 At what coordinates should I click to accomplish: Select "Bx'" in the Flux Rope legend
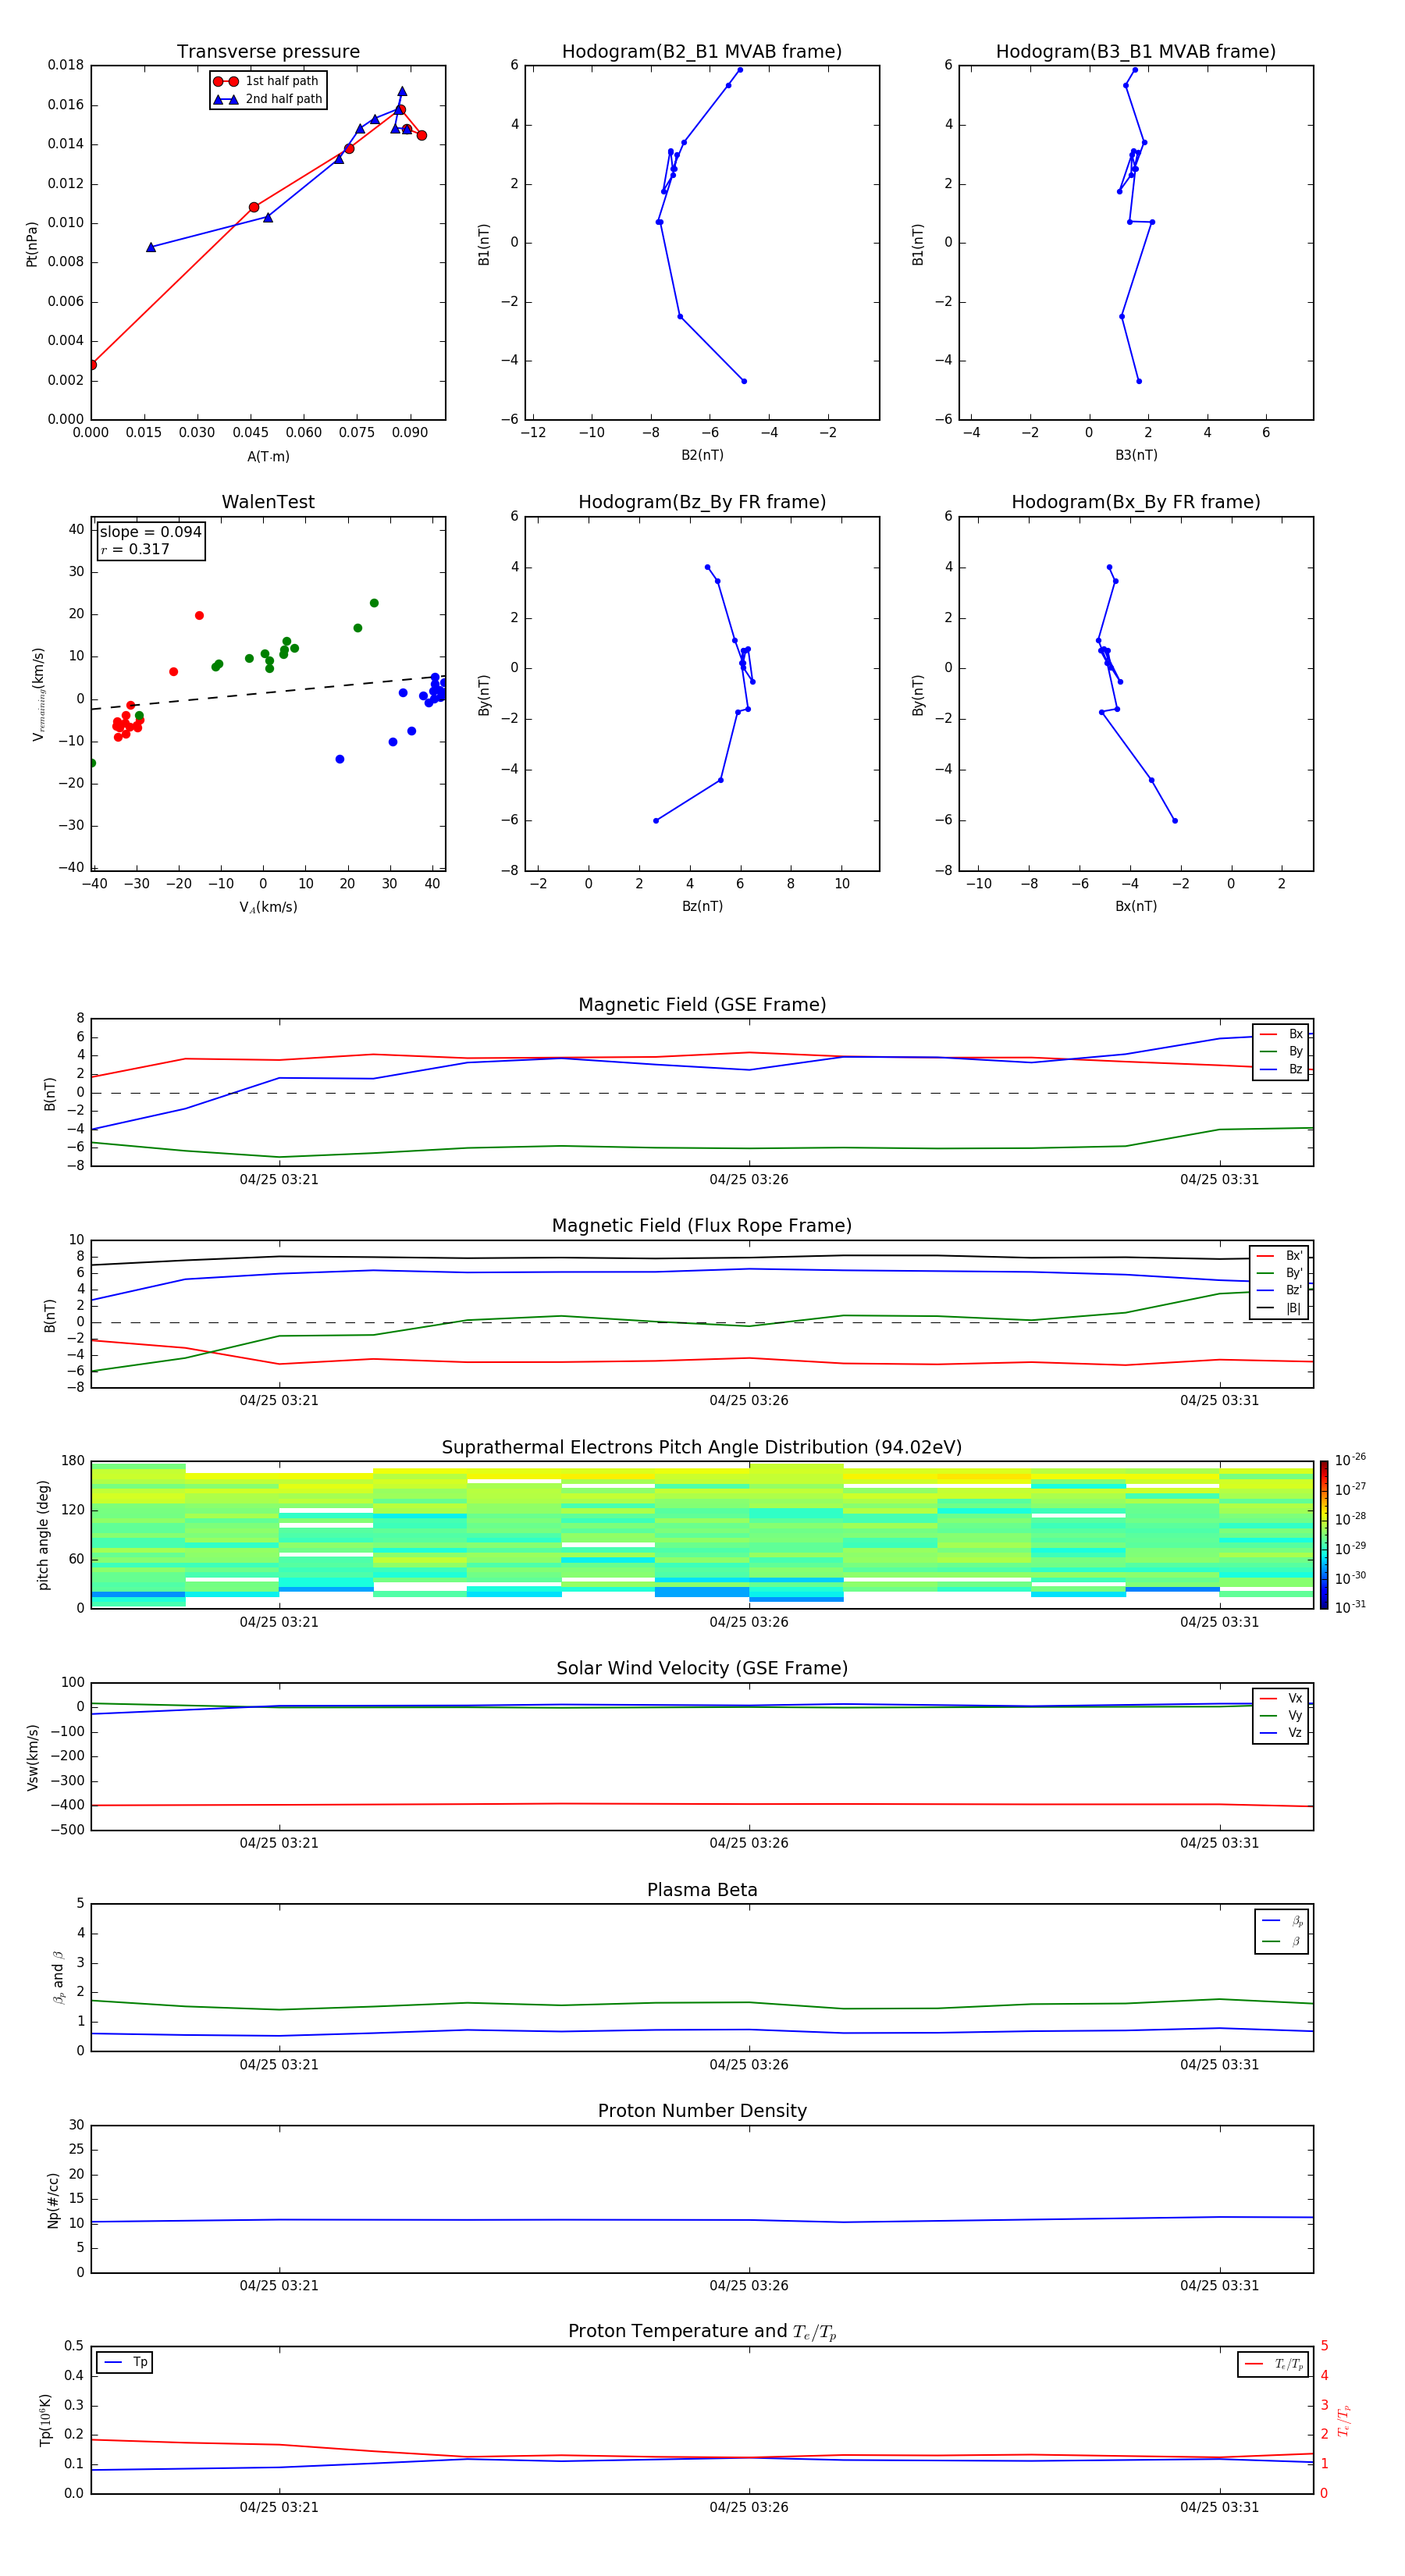point(1280,1256)
